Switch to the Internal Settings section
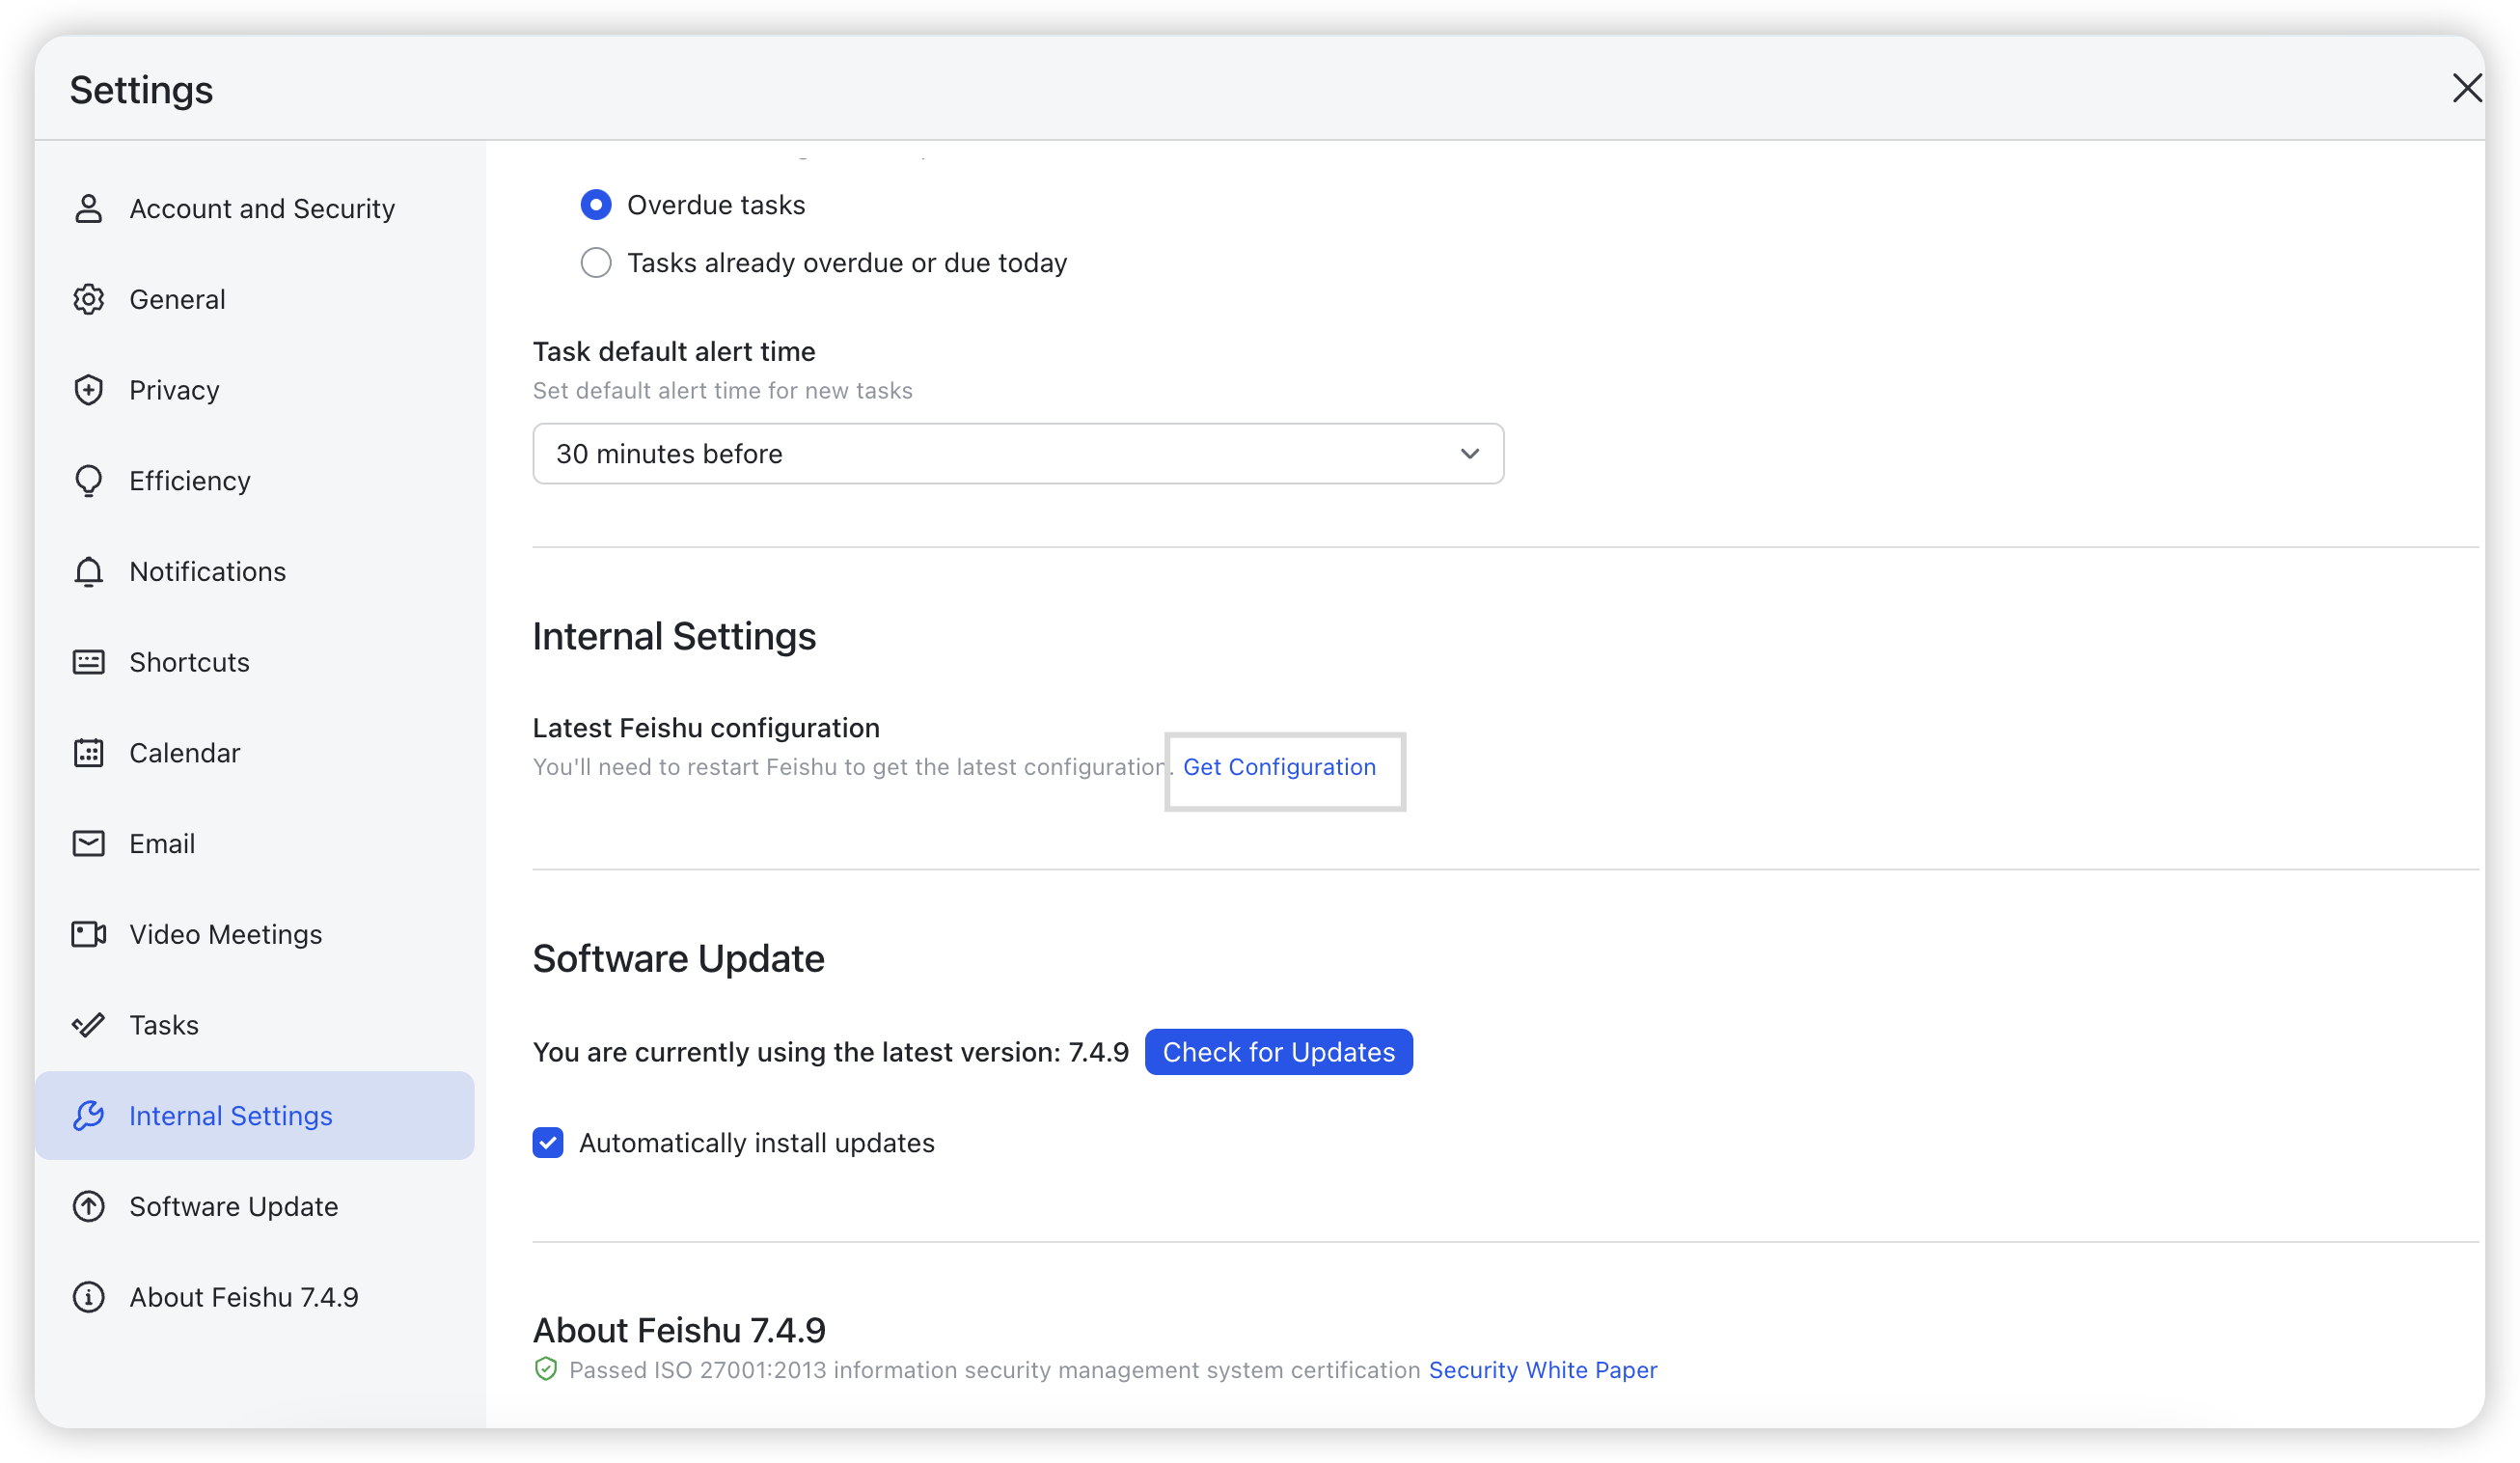 [231, 1115]
